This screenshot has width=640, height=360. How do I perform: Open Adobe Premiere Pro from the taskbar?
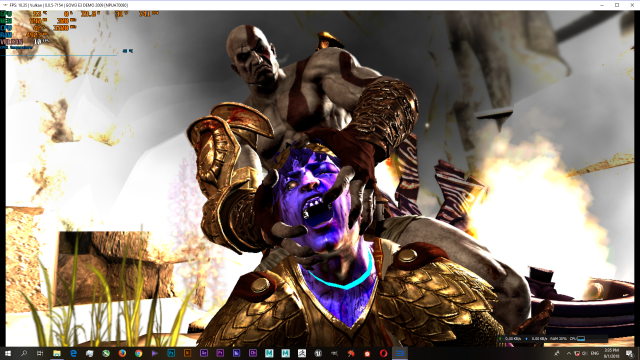click(x=220, y=353)
